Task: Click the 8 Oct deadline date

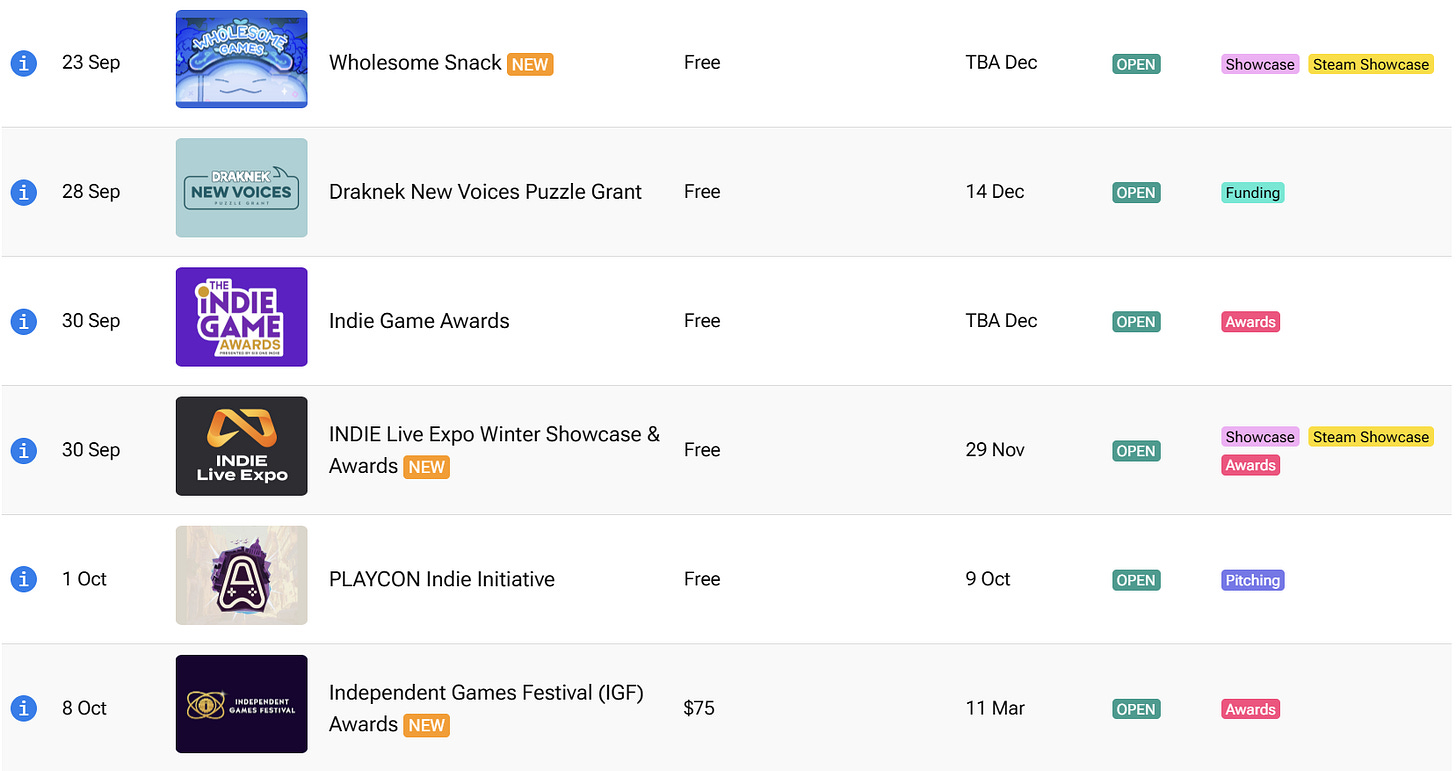Action: (x=84, y=707)
